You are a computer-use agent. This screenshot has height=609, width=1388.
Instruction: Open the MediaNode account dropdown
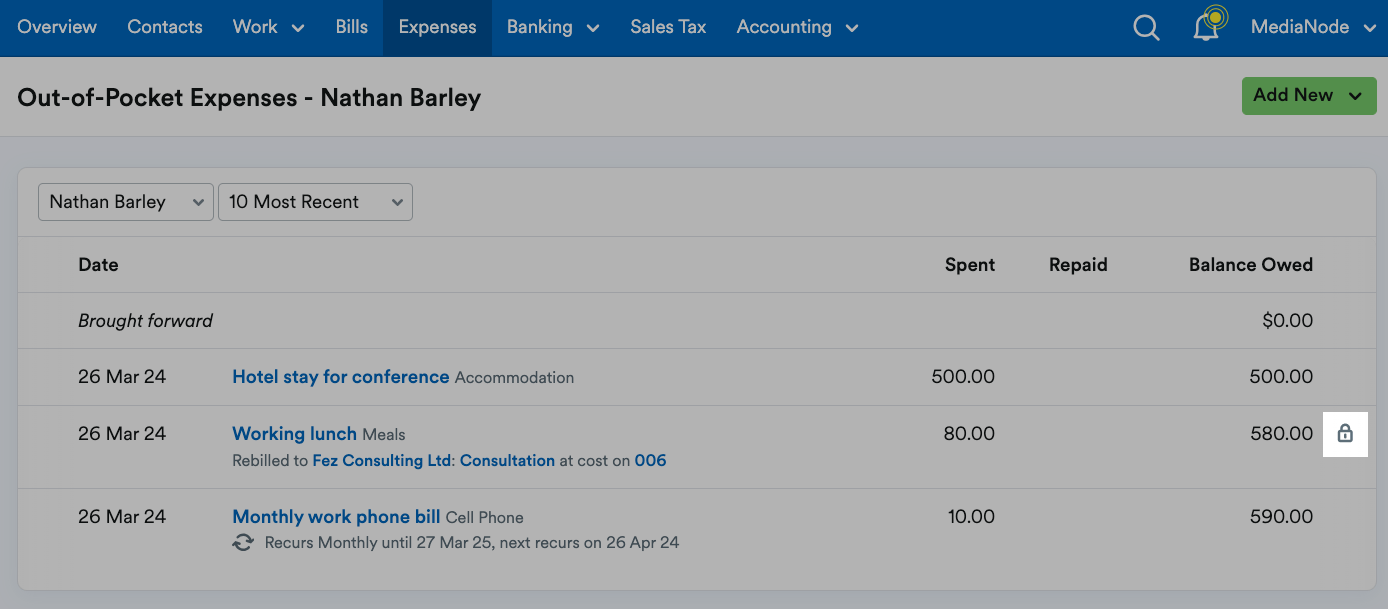pyautogui.click(x=1312, y=27)
